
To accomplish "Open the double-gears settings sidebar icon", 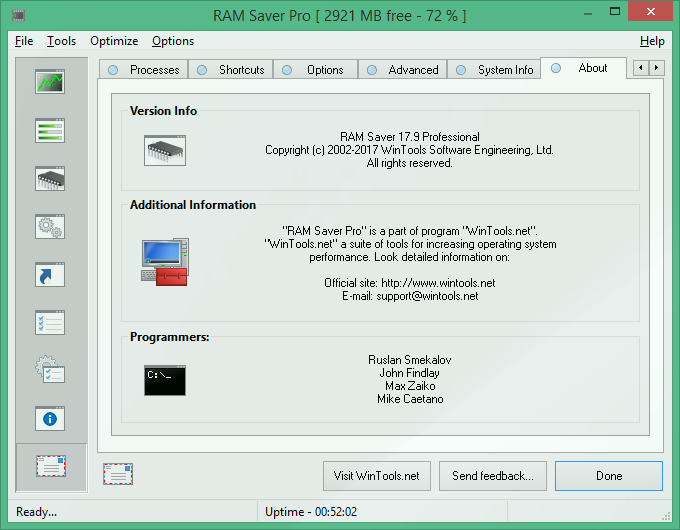I will pos(50,226).
